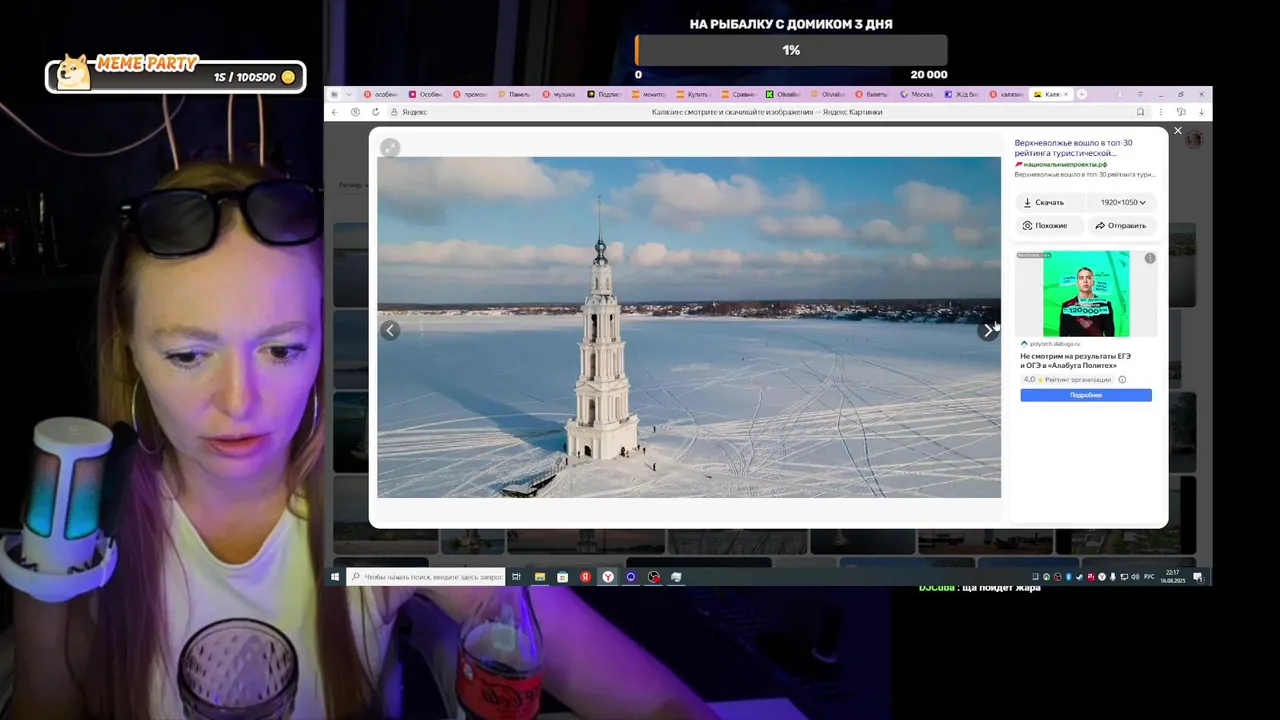Click the stream goal progress bar at 1%
The height and width of the screenshot is (720, 1280).
[791, 50]
